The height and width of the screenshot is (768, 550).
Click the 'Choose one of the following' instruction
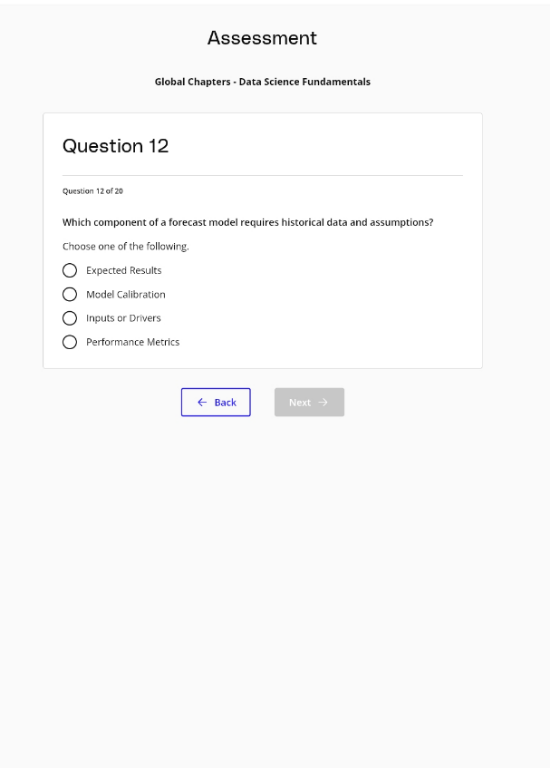125,246
